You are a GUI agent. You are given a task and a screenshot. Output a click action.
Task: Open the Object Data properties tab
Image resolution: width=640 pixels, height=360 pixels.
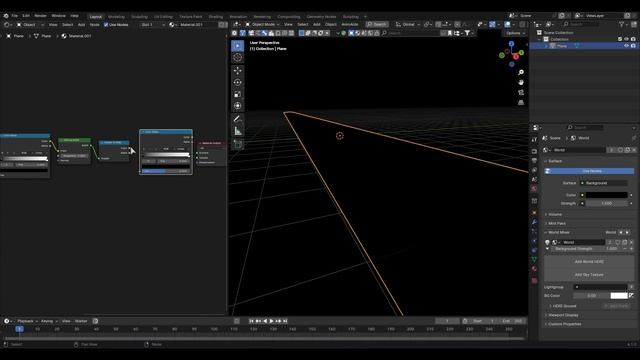pyautogui.click(x=534, y=260)
